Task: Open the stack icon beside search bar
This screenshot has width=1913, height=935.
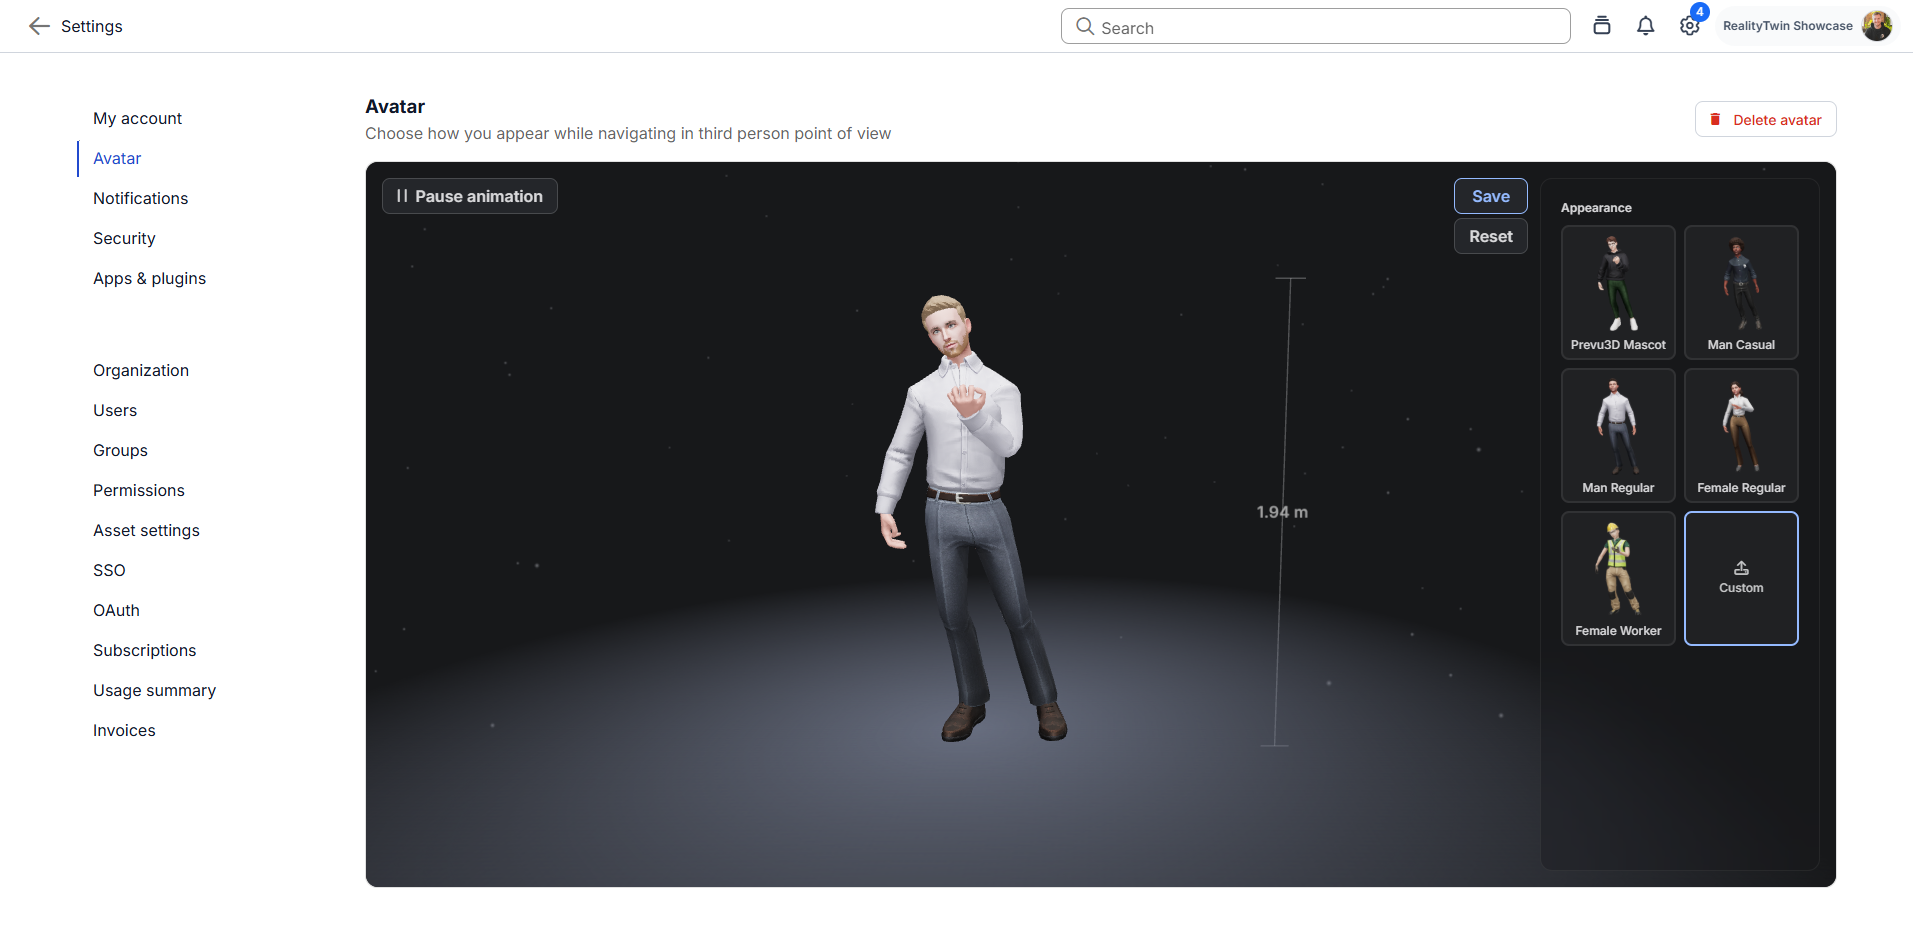Action: coord(1601,26)
